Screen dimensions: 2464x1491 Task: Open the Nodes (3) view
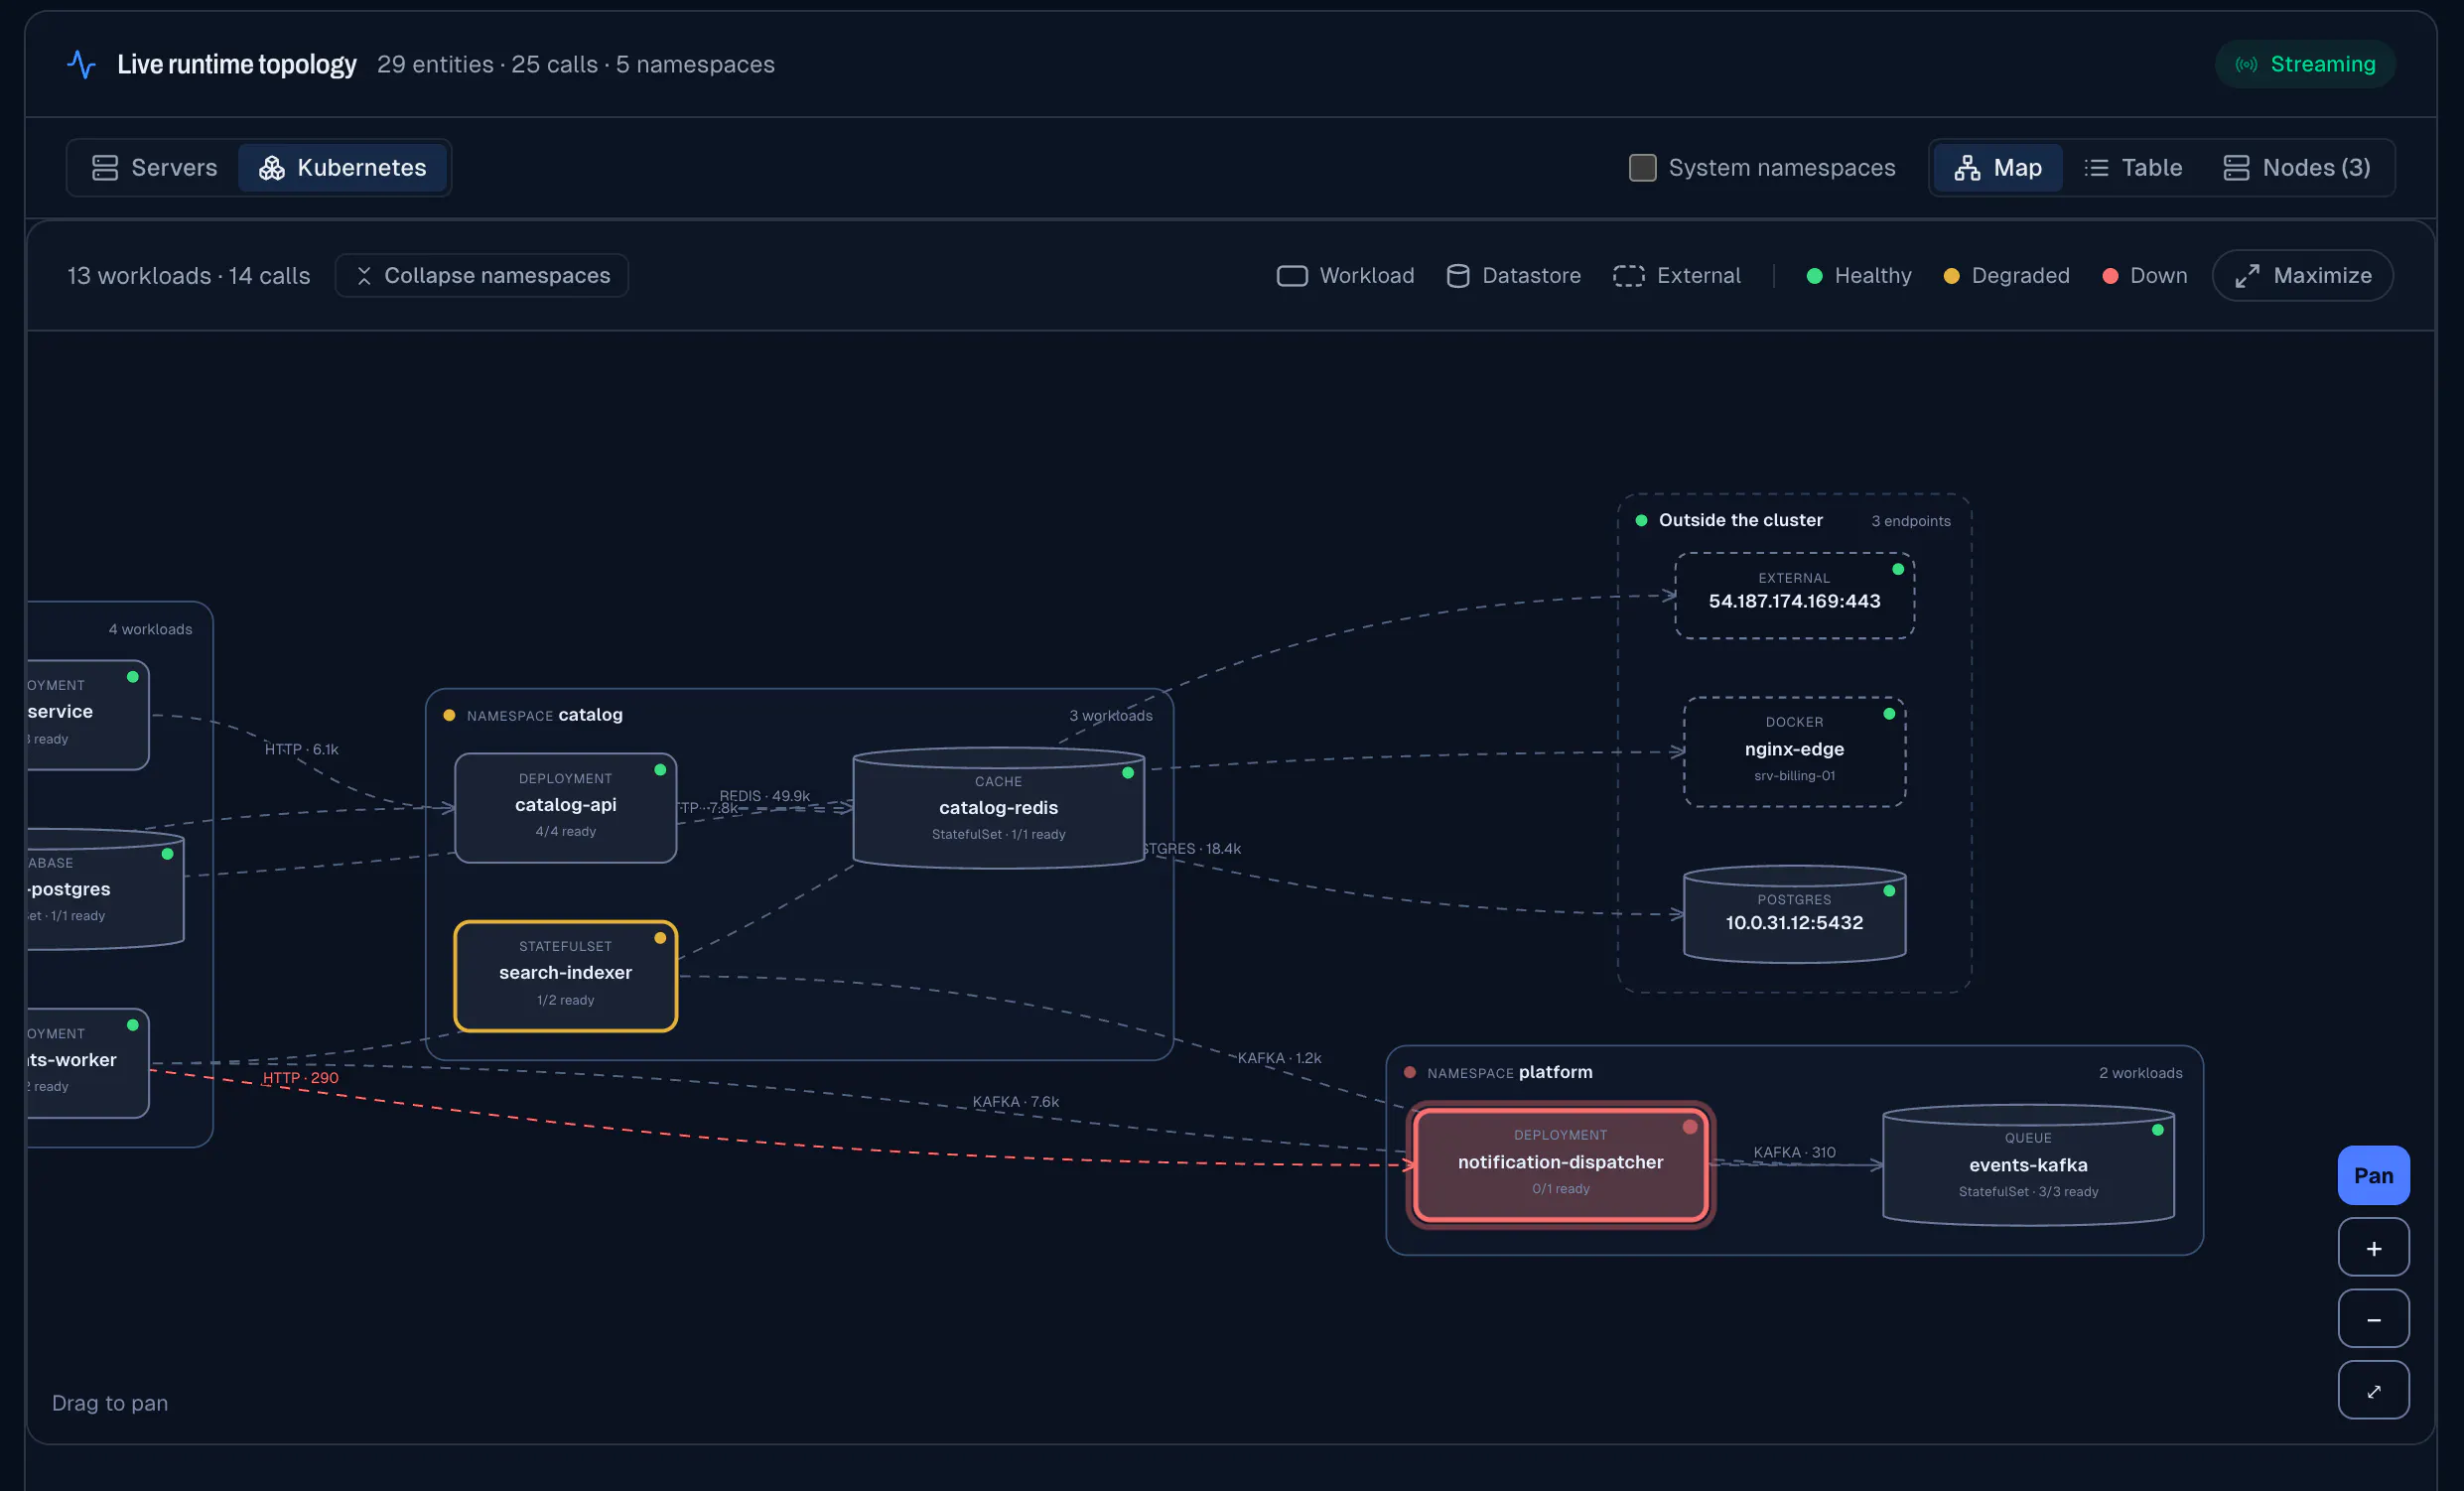coord(2296,167)
